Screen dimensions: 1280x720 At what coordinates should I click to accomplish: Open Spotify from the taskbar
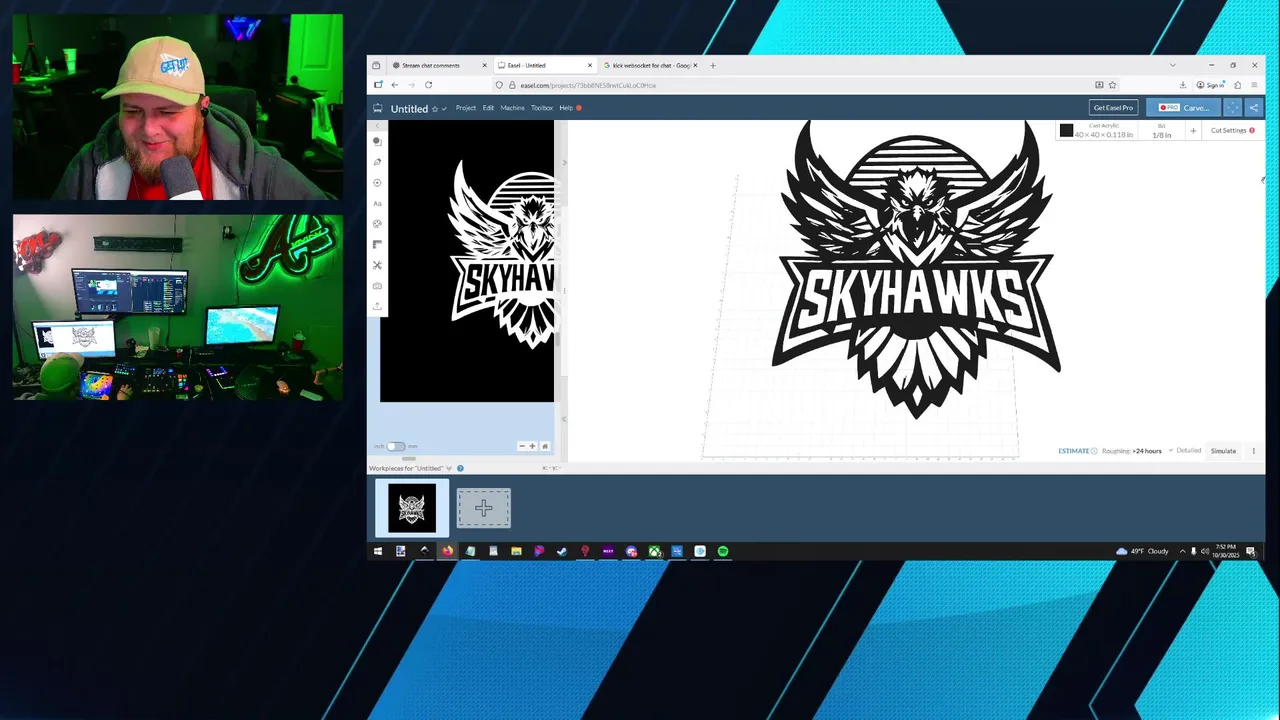tap(723, 551)
